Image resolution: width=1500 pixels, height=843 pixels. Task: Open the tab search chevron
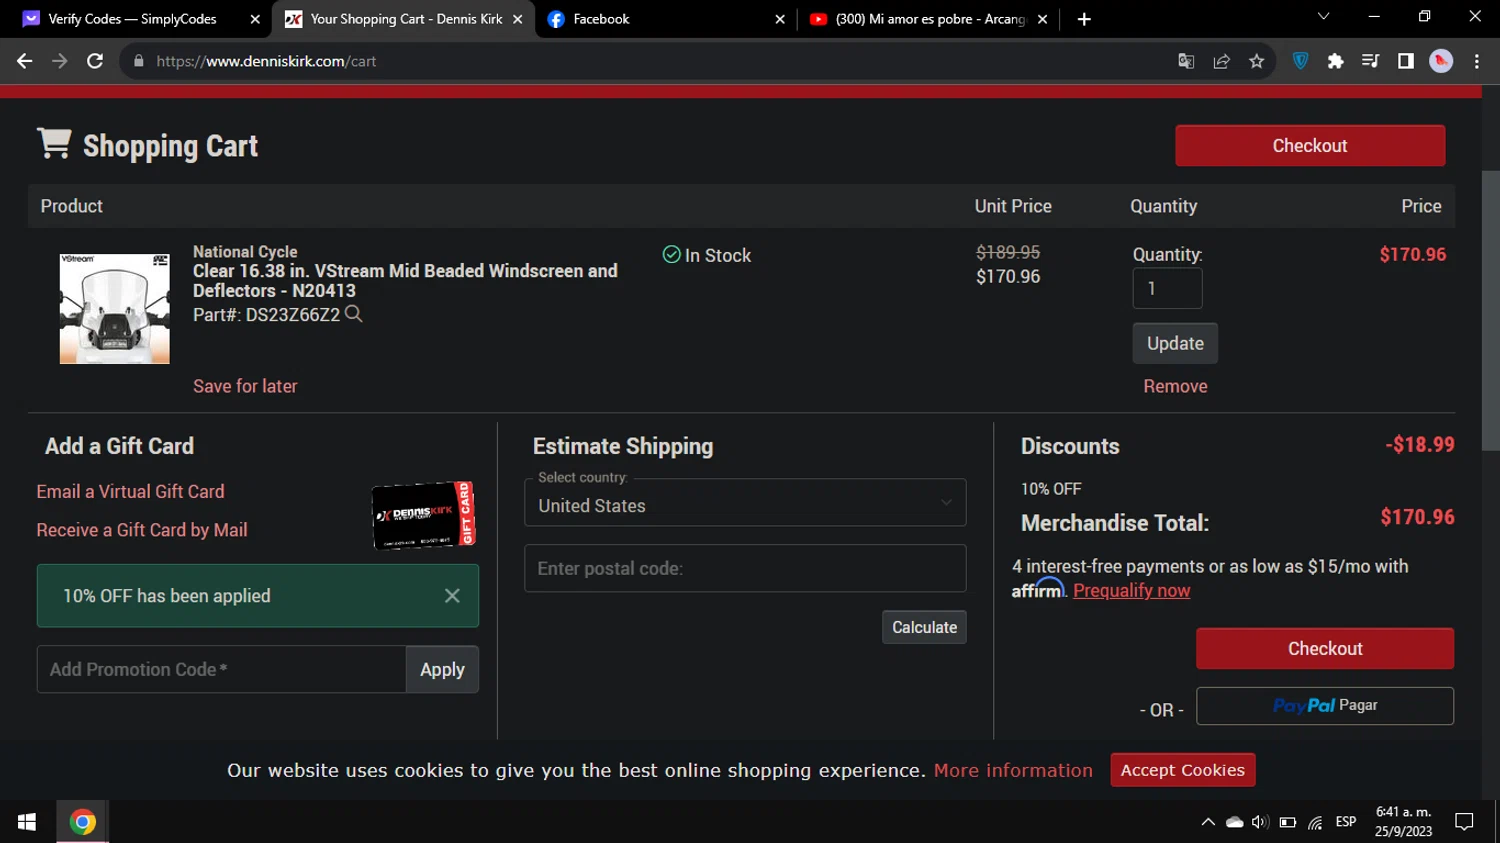[x=1323, y=17]
